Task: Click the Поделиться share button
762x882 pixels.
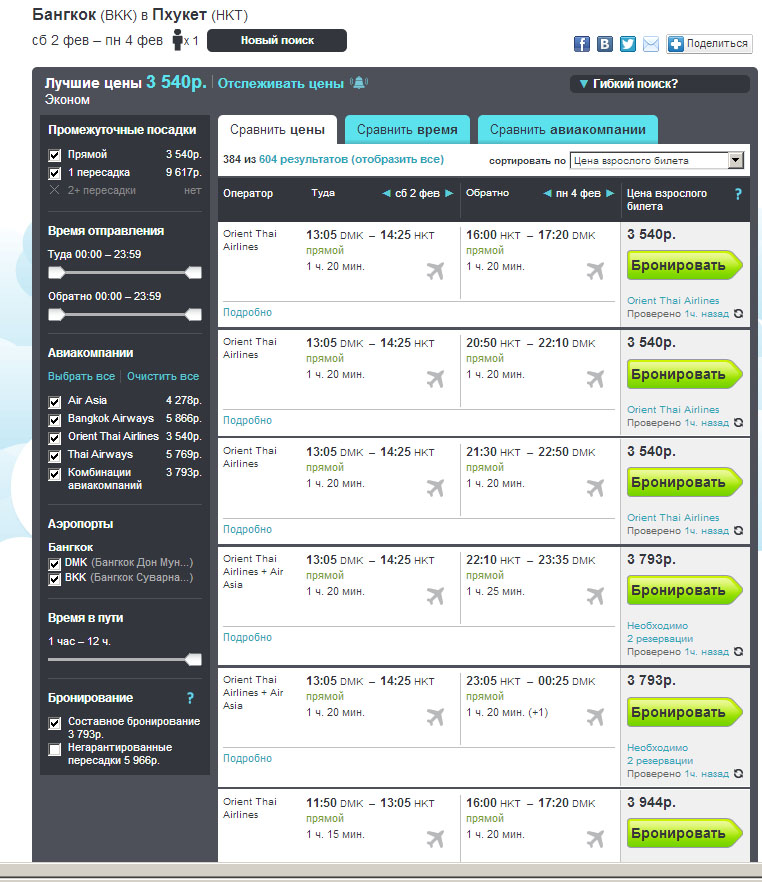Action: [x=709, y=43]
